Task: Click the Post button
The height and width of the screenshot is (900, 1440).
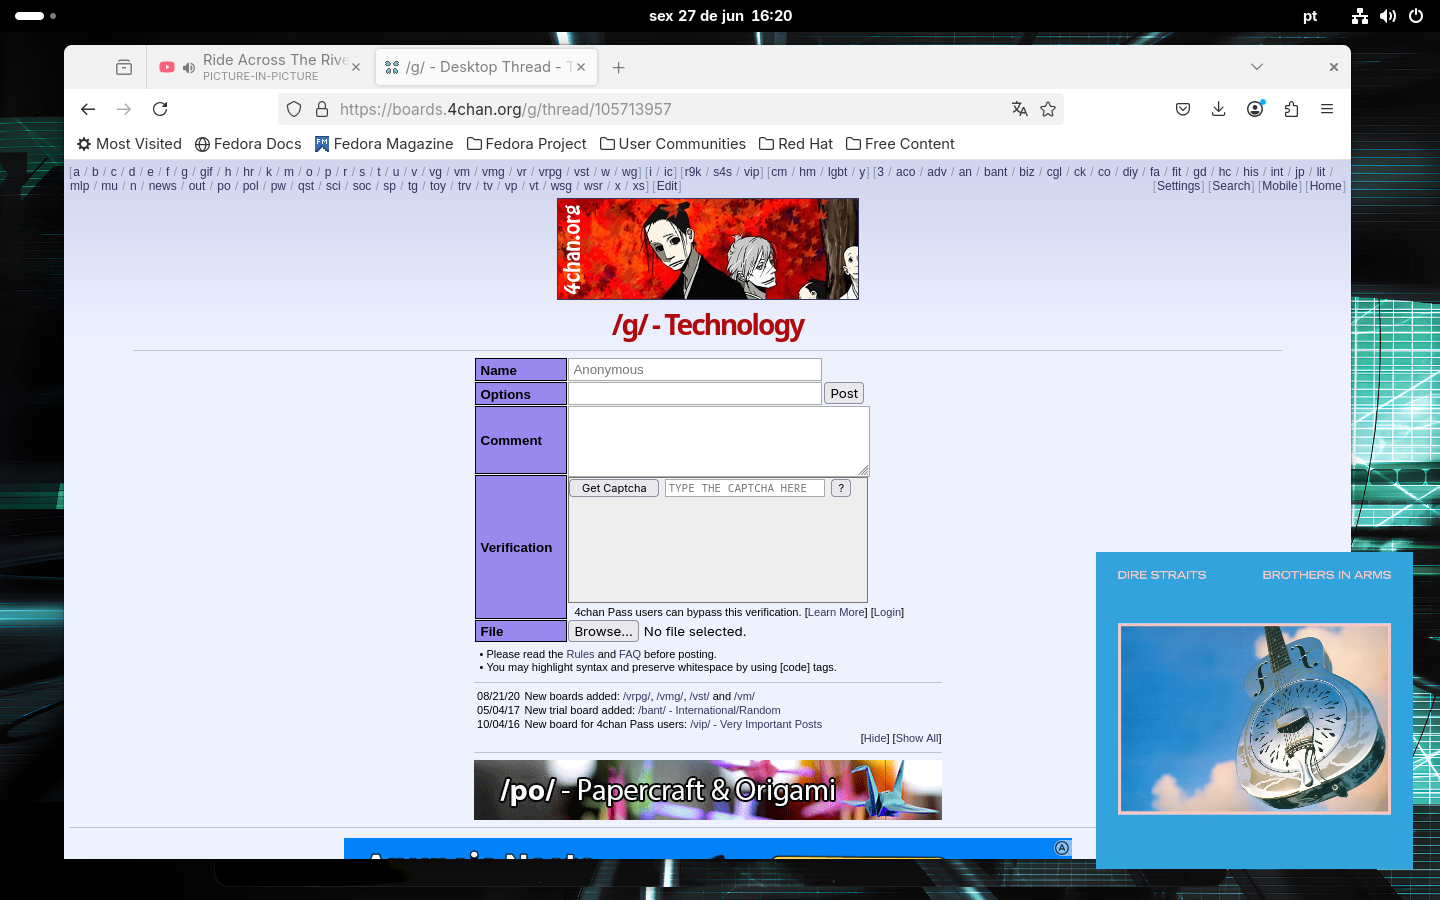Action: (844, 394)
